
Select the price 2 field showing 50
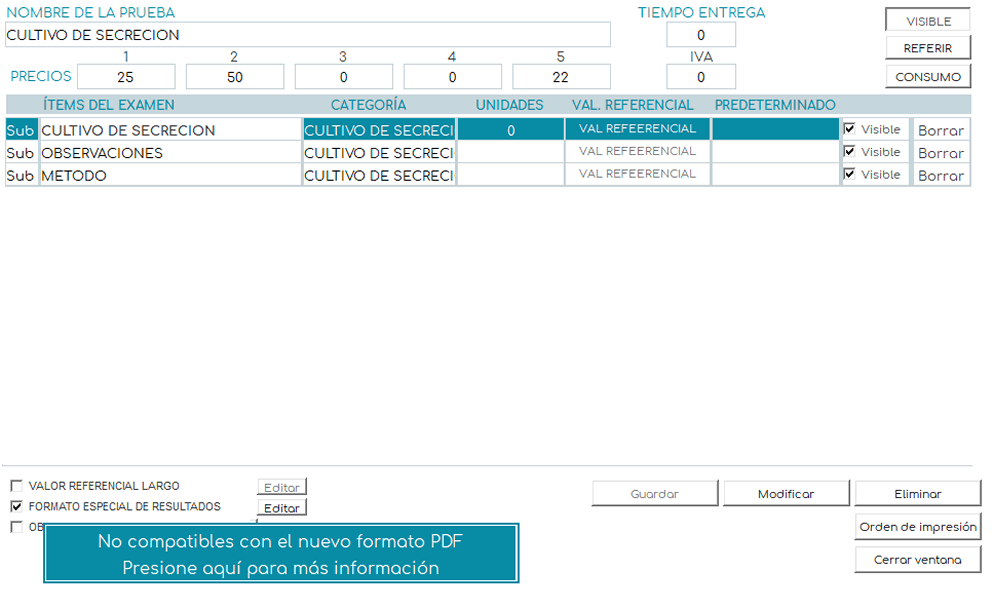point(234,77)
